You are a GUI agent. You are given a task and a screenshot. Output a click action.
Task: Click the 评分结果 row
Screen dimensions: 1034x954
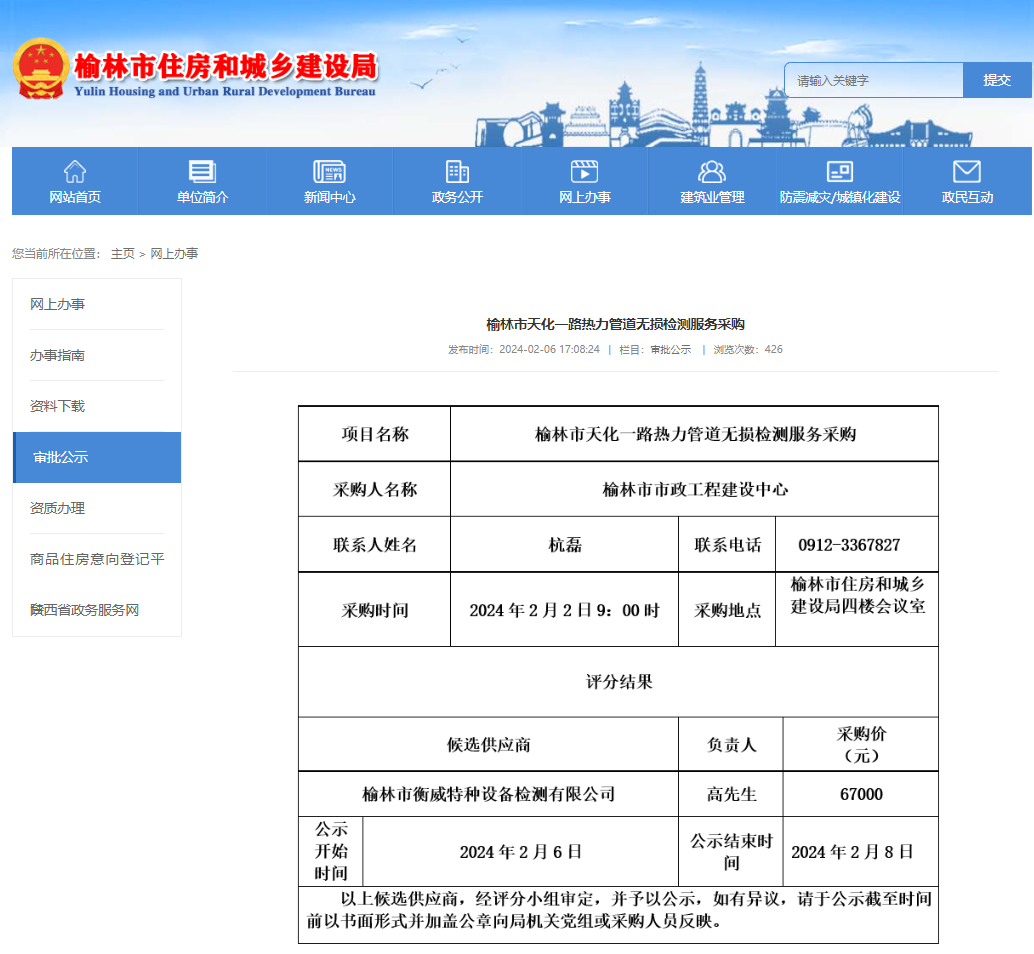point(619,682)
